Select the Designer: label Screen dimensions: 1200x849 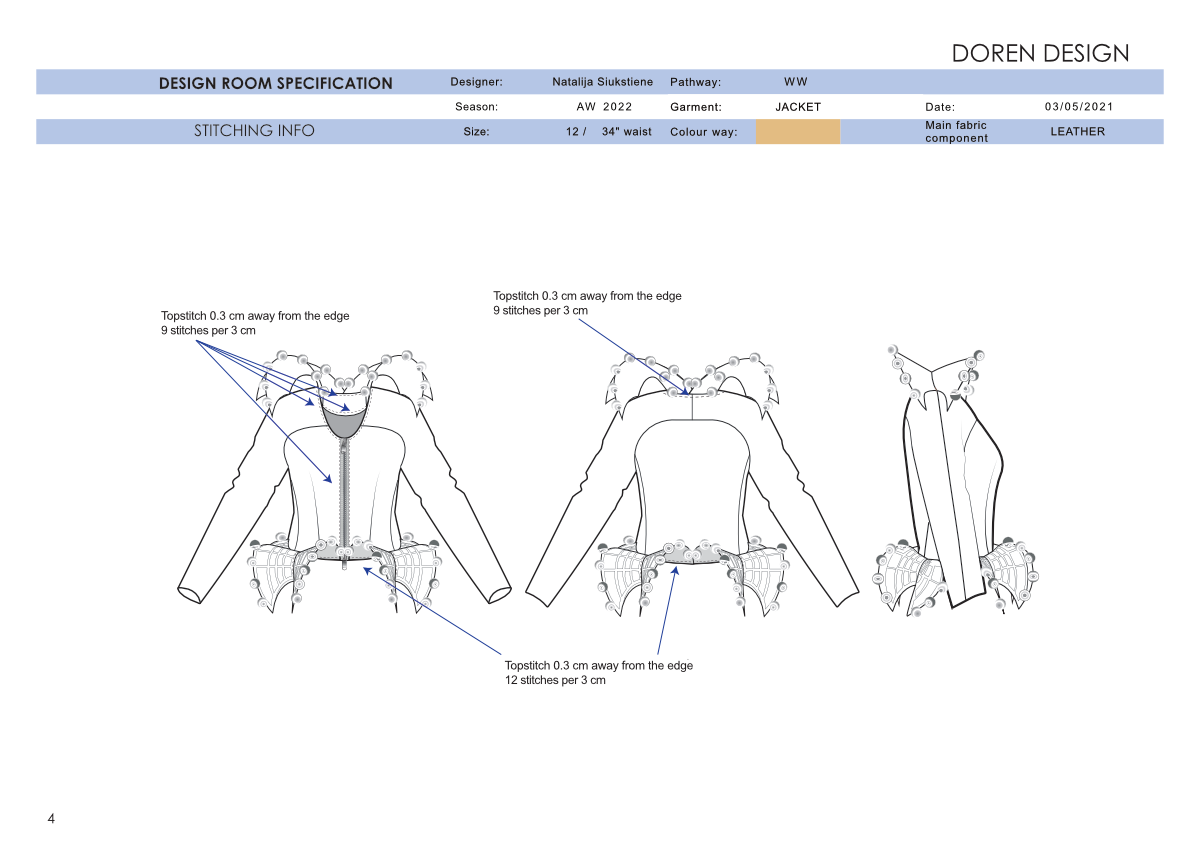coord(476,82)
